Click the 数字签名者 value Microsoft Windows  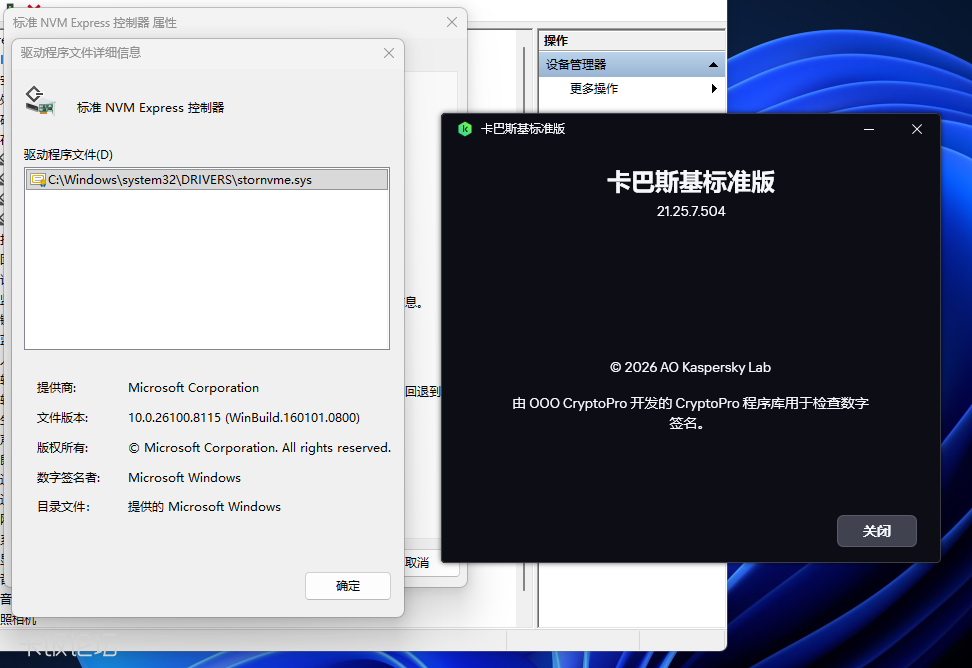point(184,478)
